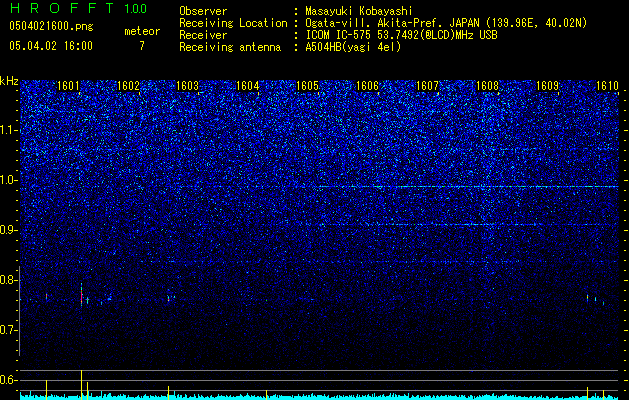Click the 0.6 kHz frequency axis label
The height and width of the screenshot is (400, 629).
[x=8, y=380]
